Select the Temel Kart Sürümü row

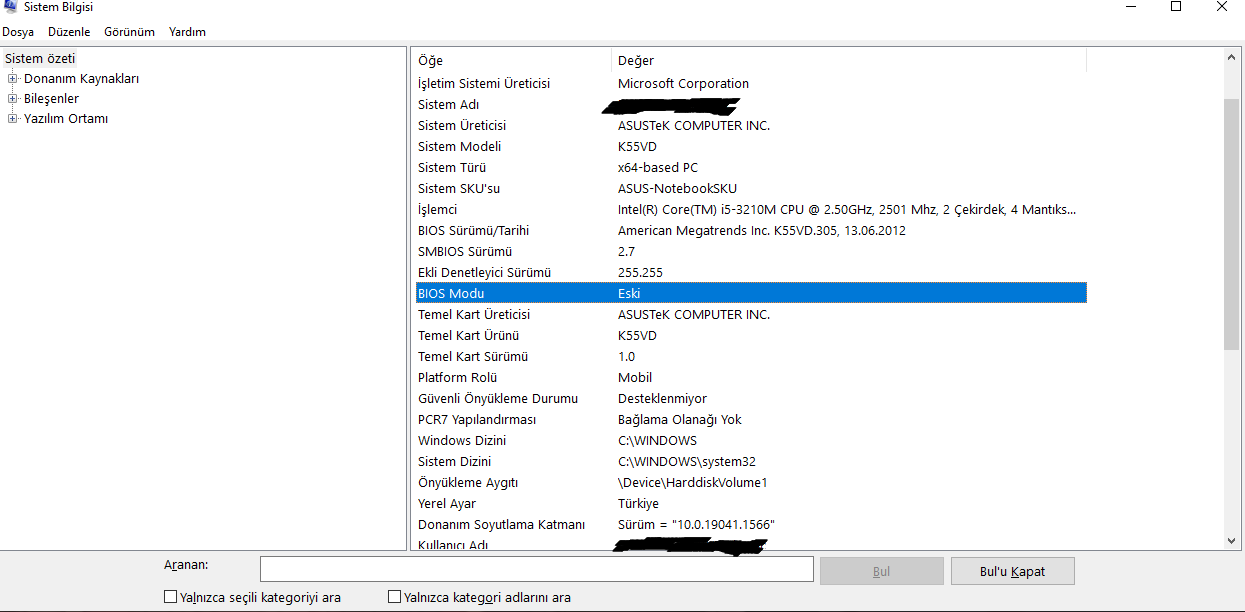(x=751, y=356)
